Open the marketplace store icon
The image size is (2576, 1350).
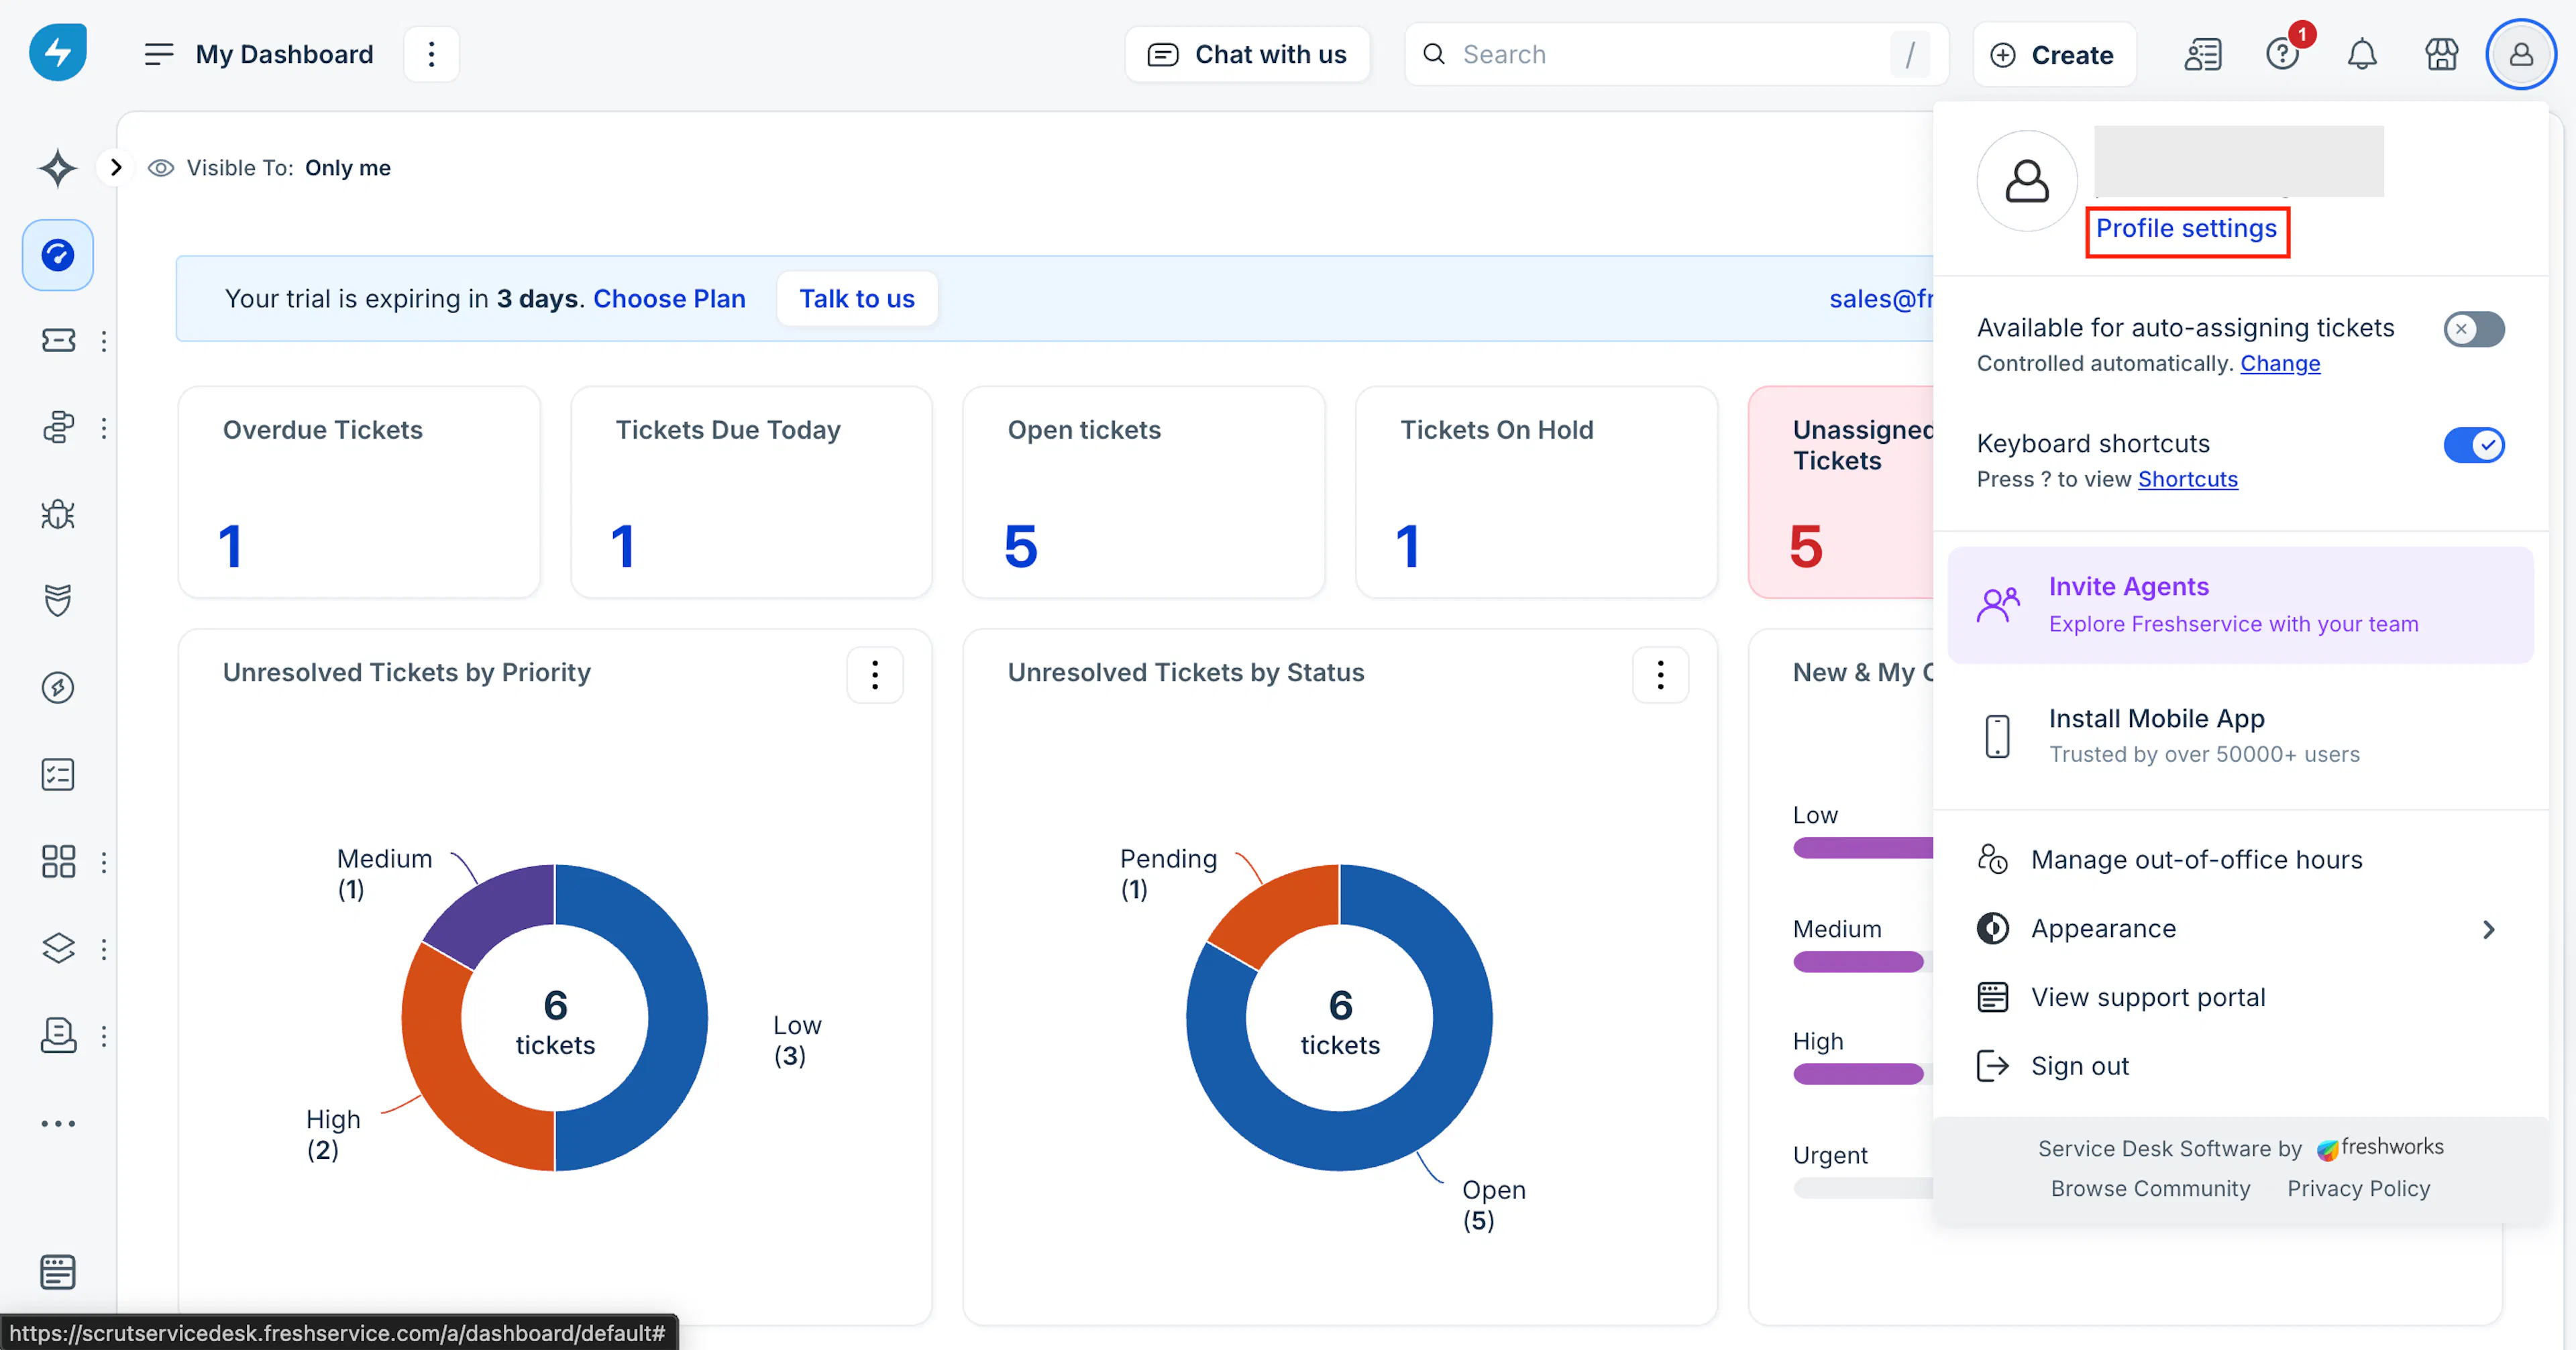(2441, 54)
